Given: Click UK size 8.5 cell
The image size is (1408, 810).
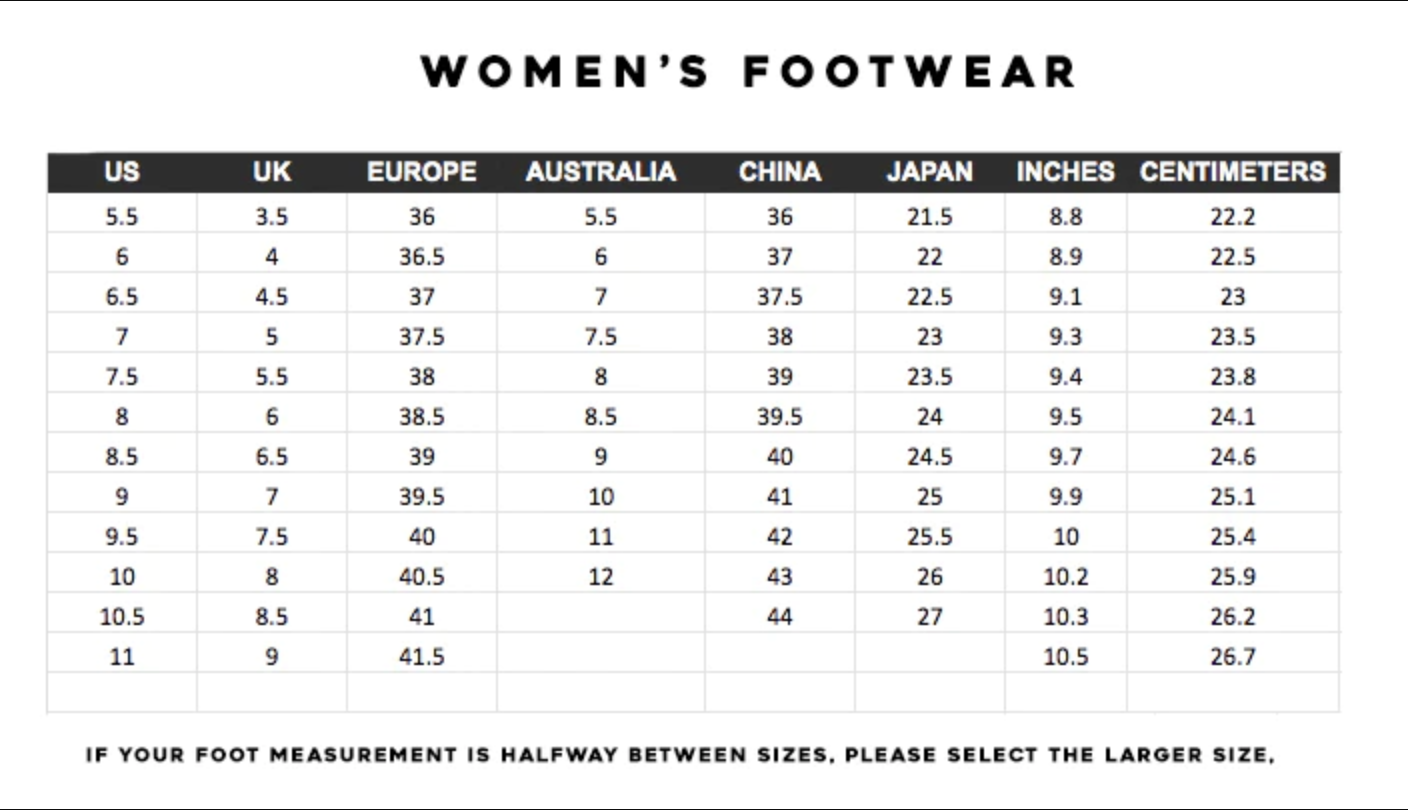Looking at the screenshot, I should [271, 617].
